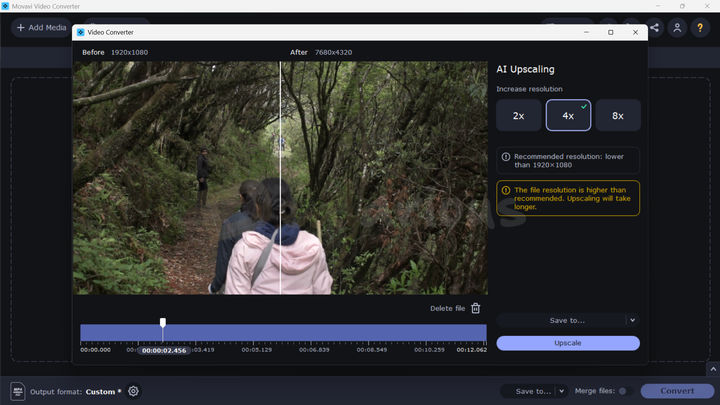Screen dimensions: 720x405
Task: Select the 8x resolution option
Action: click(x=618, y=116)
